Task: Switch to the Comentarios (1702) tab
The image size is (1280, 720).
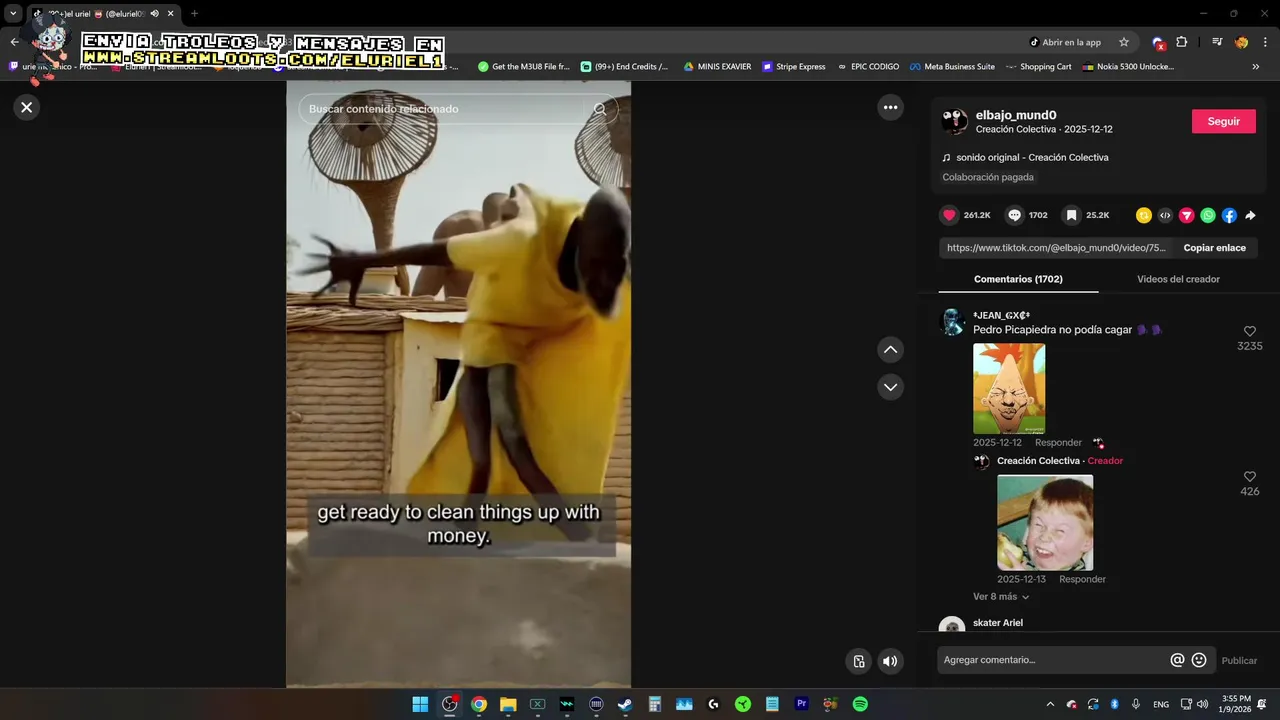Action: tap(1018, 279)
